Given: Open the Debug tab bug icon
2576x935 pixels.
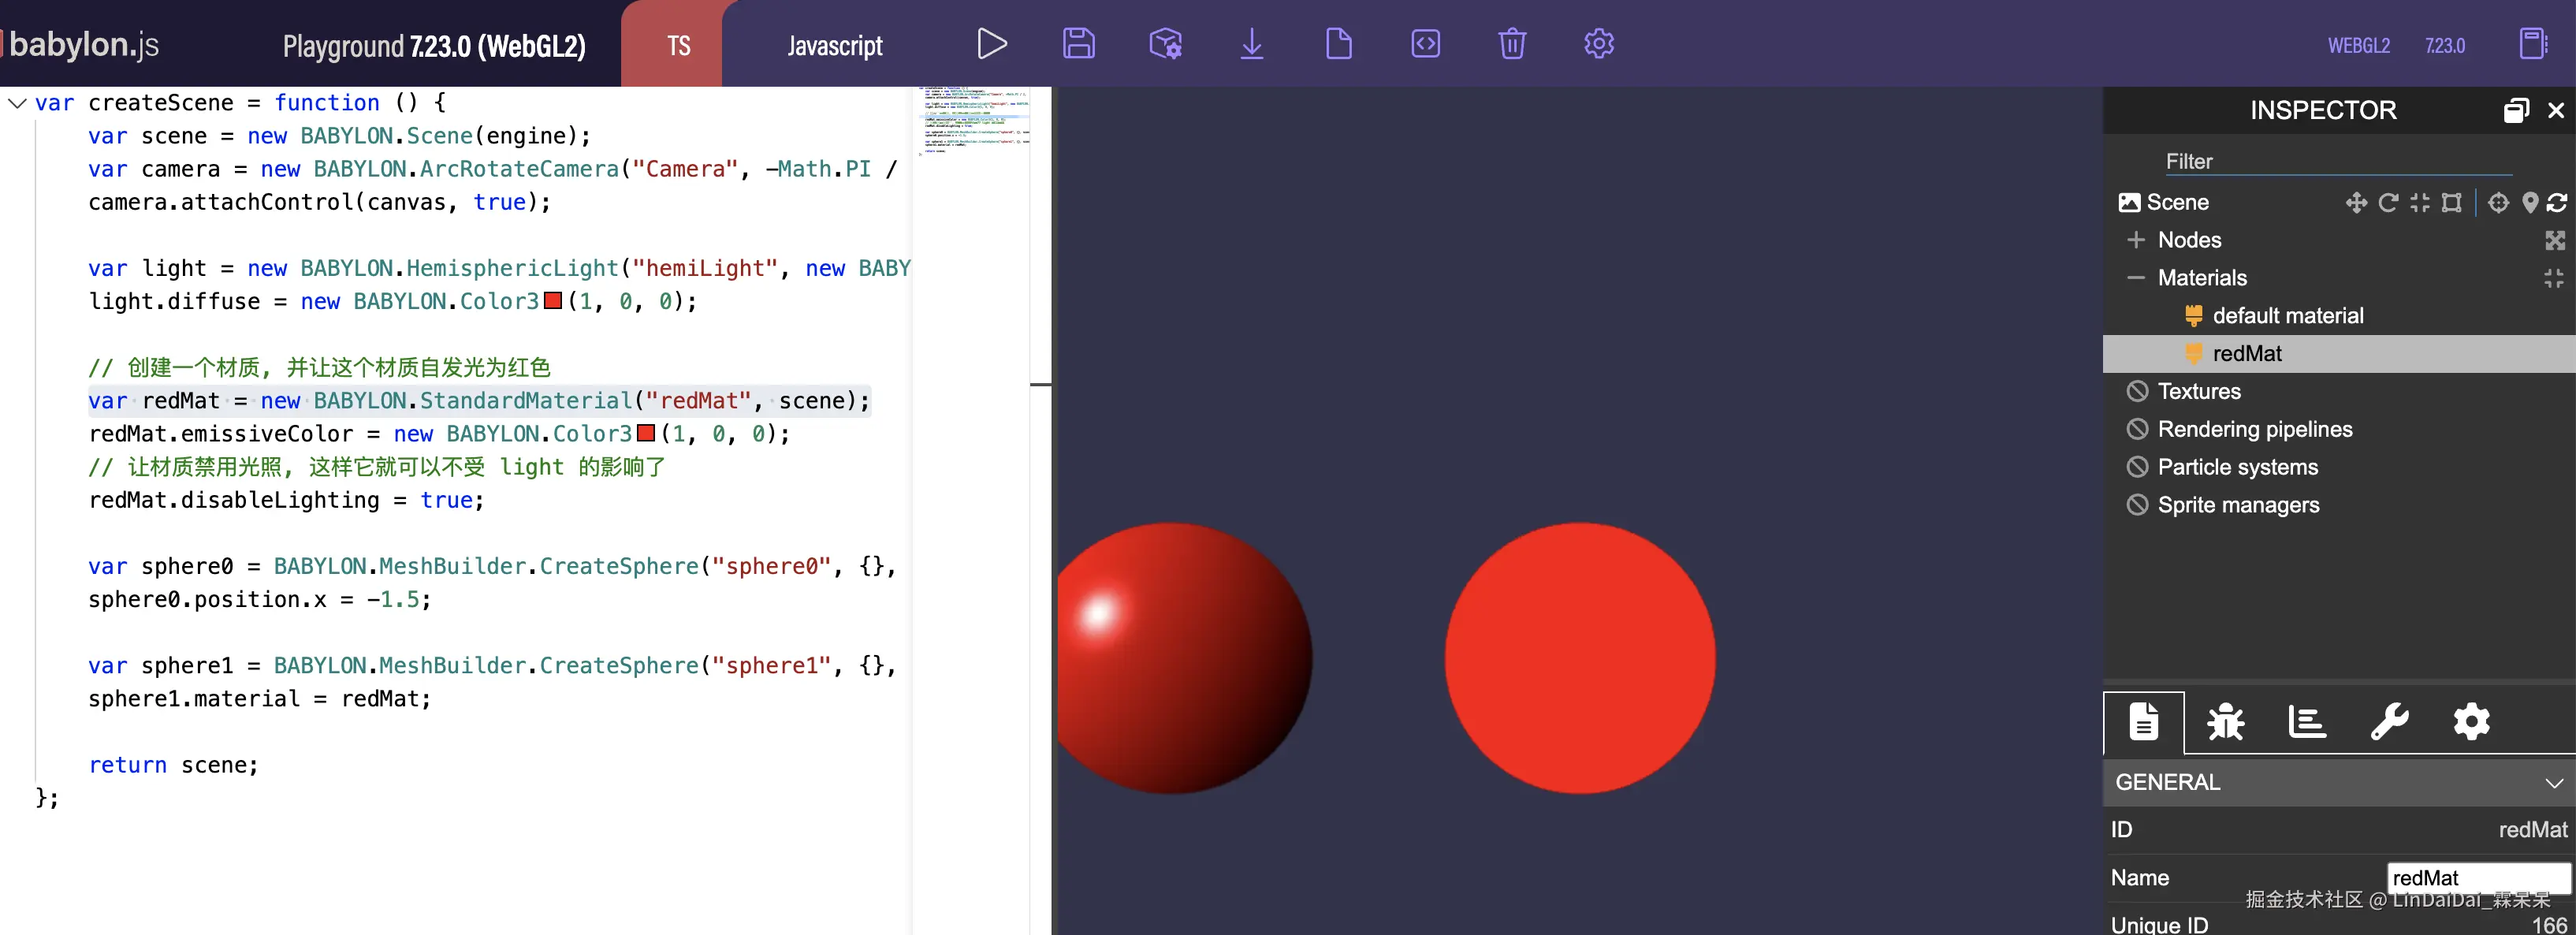Looking at the screenshot, I should pos(2225,722).
